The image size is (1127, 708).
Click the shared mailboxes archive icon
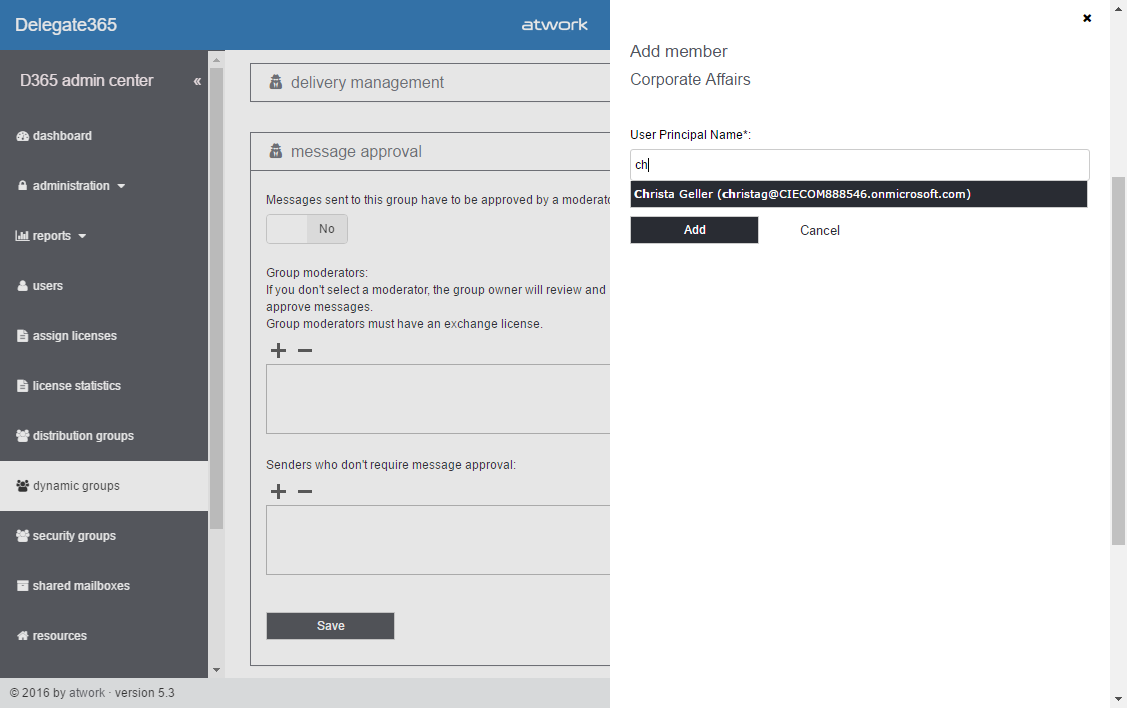(x=22, y=586)
